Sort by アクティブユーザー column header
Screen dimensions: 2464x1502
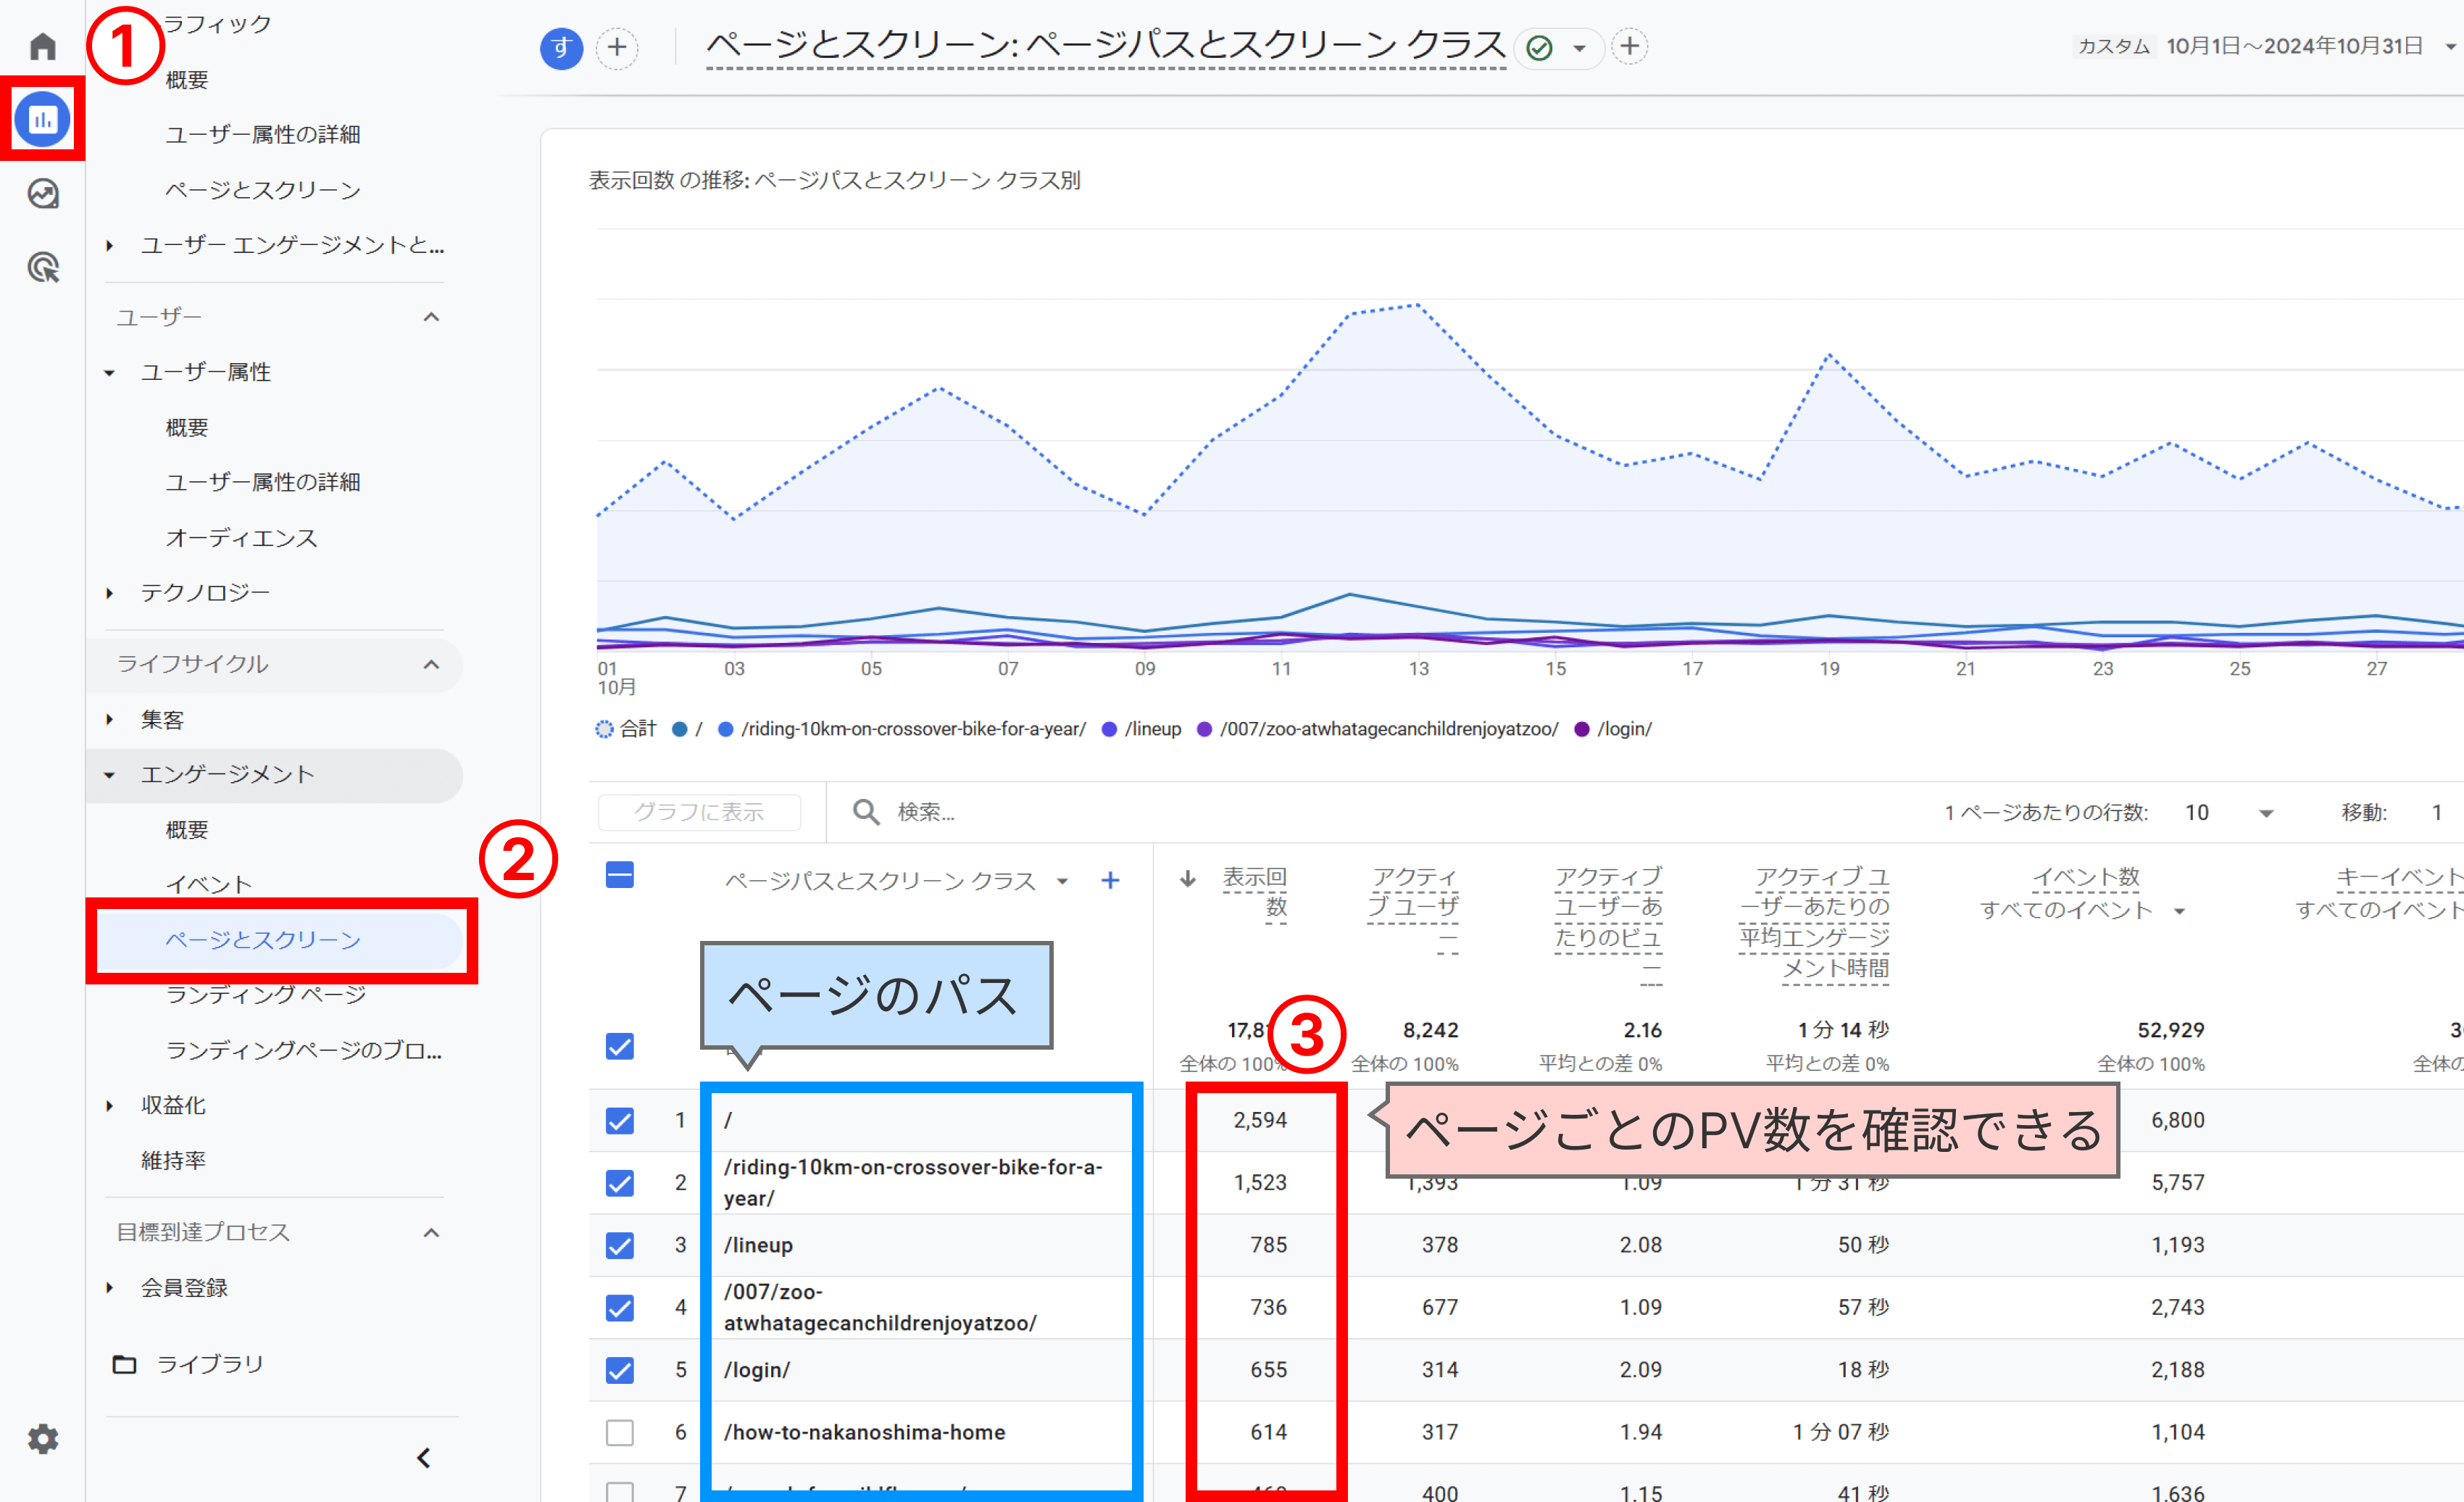pos(1412,908)
